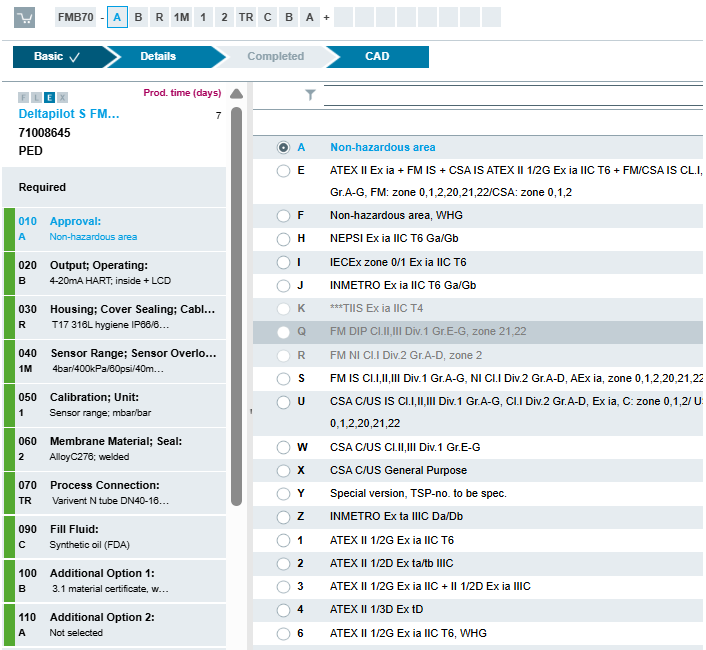Switch to the Details step tab
Image resolution: width=706 pixels, height=650 pixels.
[158, 57]
